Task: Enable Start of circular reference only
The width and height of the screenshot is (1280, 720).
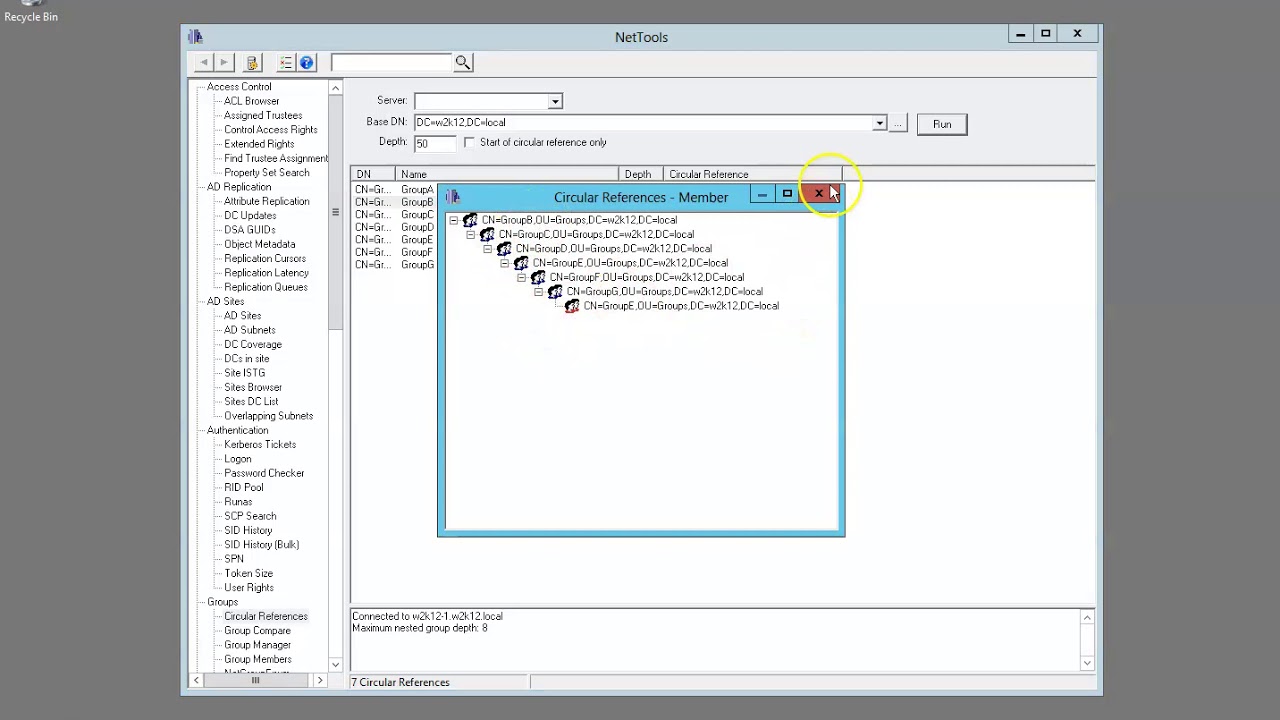Action: (x=469, y=142)
